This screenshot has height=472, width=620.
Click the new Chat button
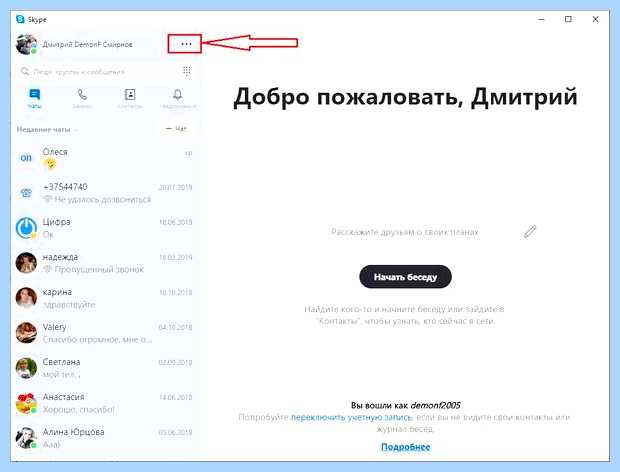pos(176,129)
